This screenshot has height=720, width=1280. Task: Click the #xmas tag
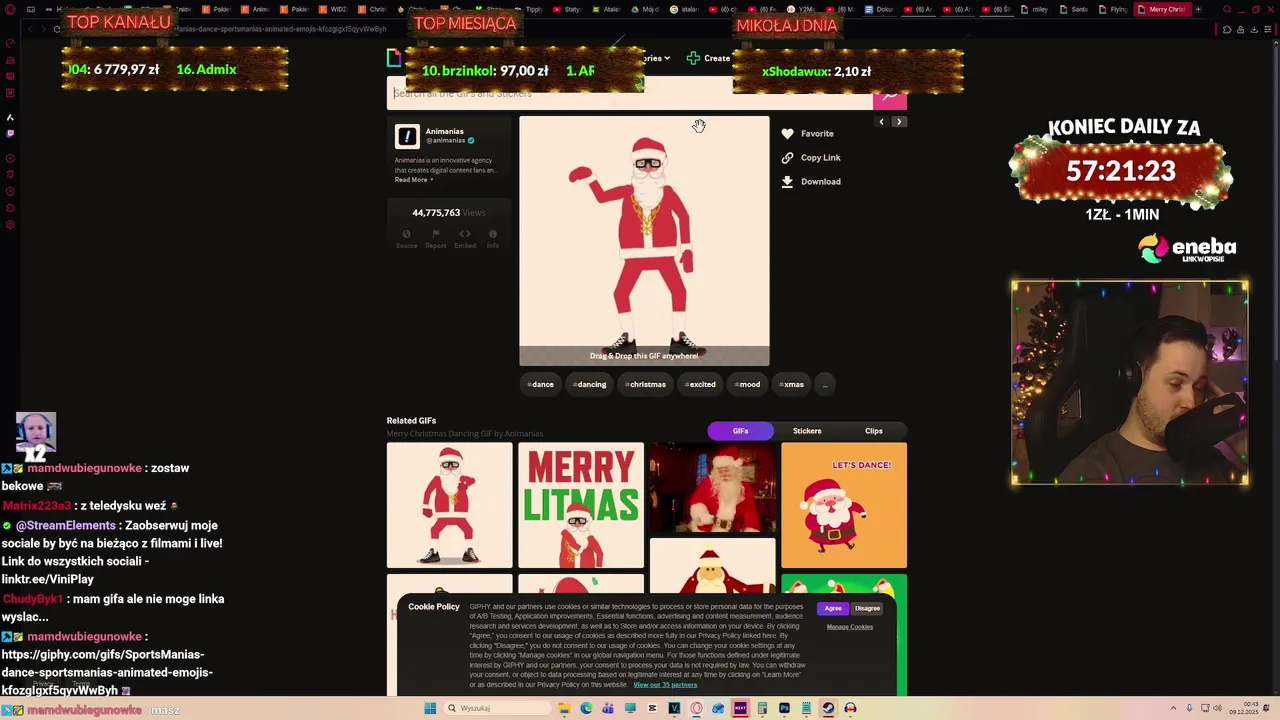(x=792, y=384)
